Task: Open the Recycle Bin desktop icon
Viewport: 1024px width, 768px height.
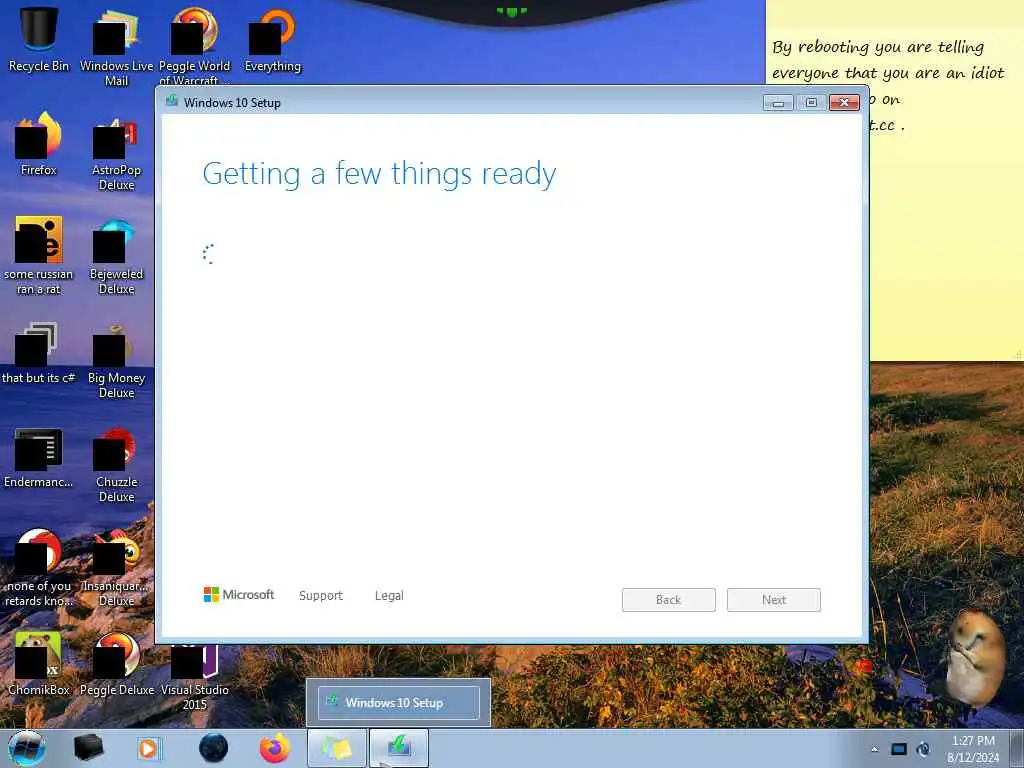Action: pos(39,39)
